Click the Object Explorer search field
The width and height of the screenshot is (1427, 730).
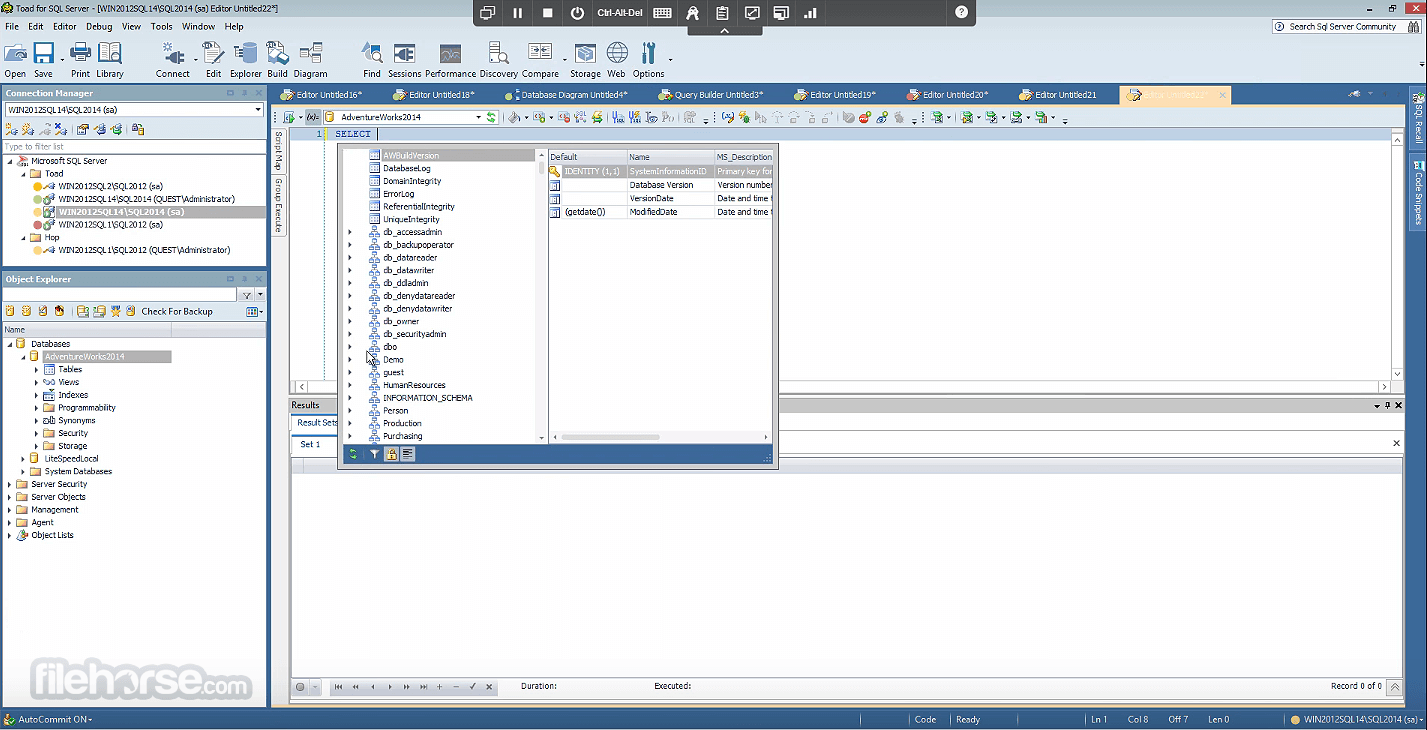pyautogui.click(x=121, y=295)
